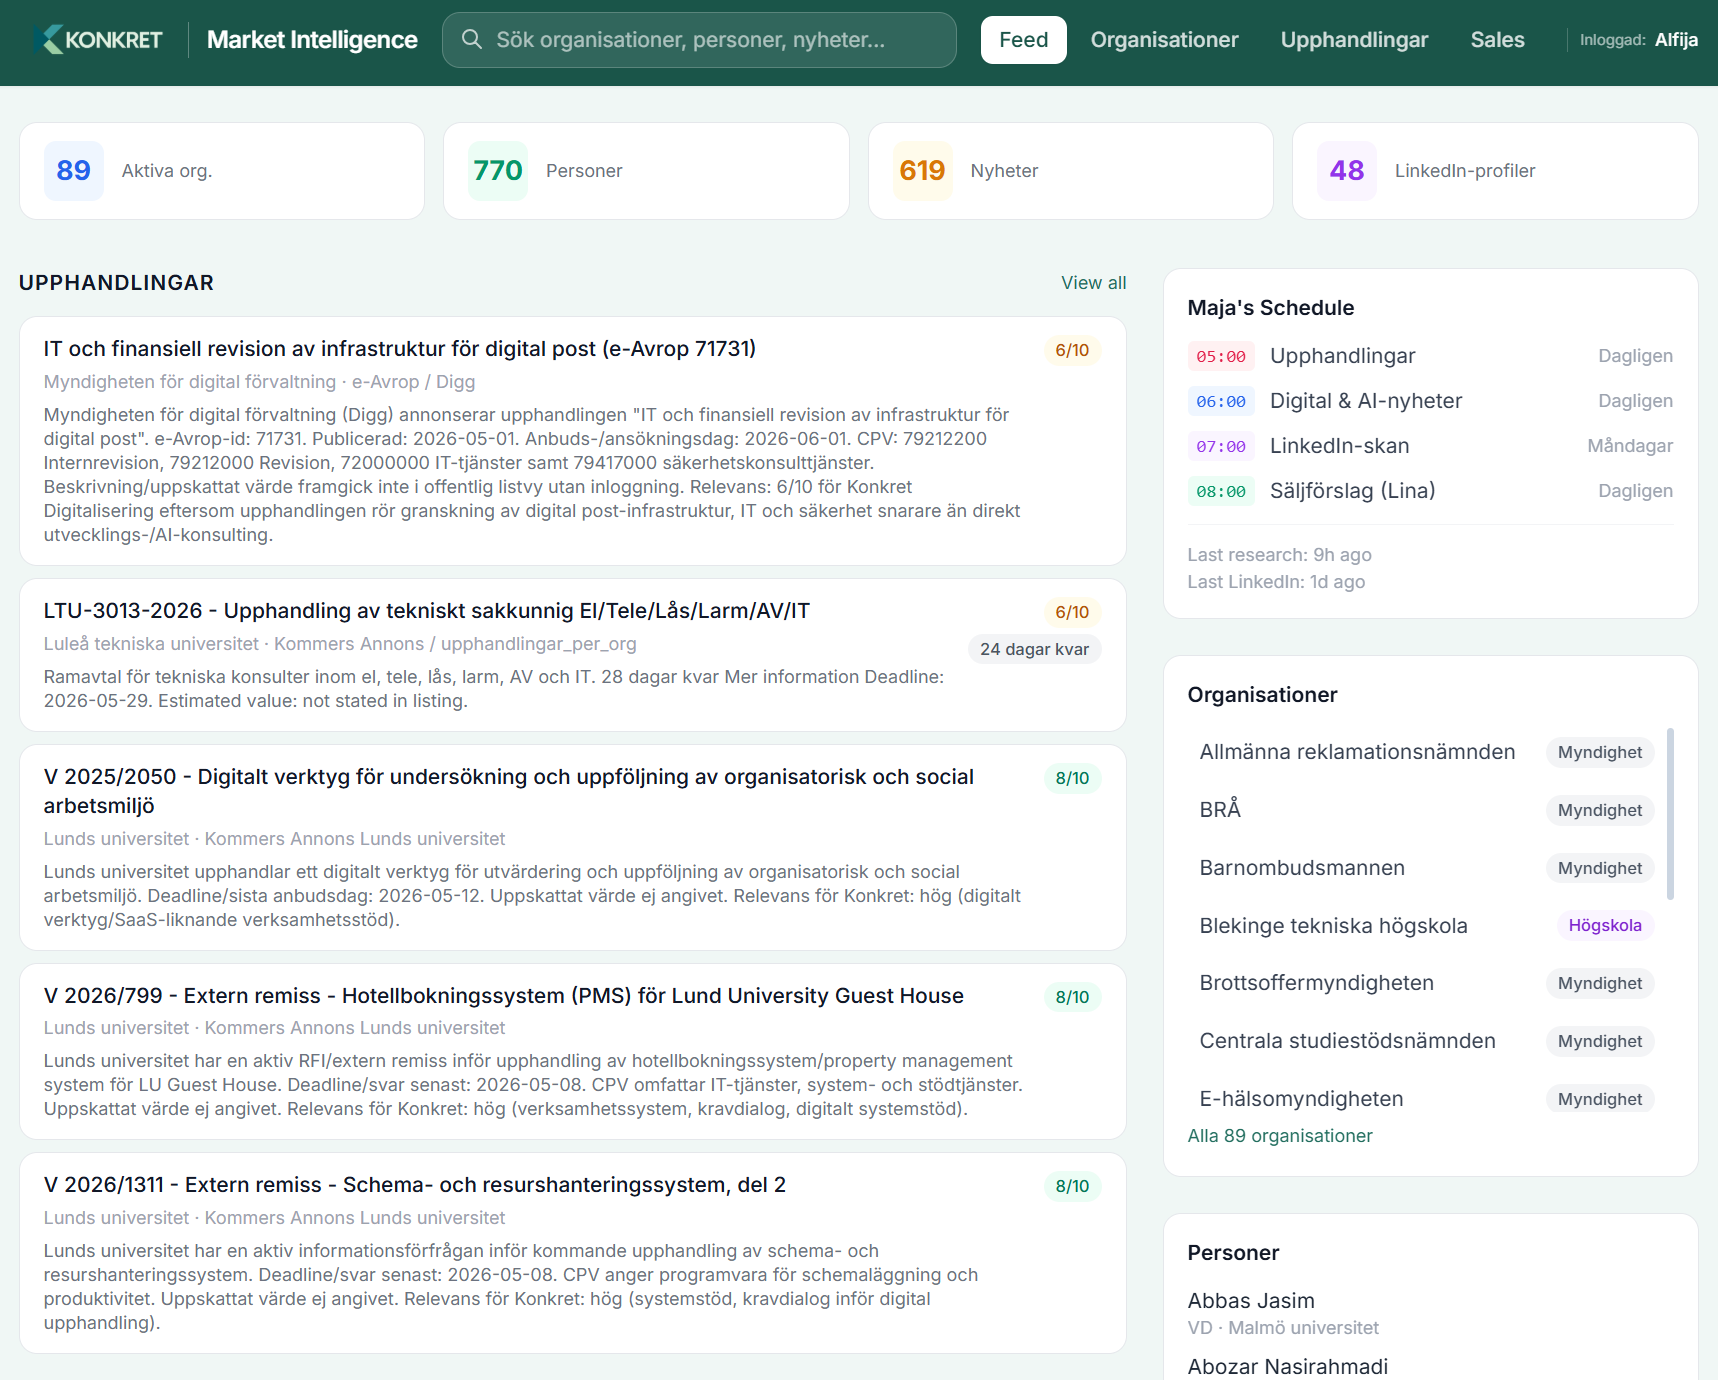Open the Sales tab
Screen dimensions: 1718x1380
click(1497, 40)
